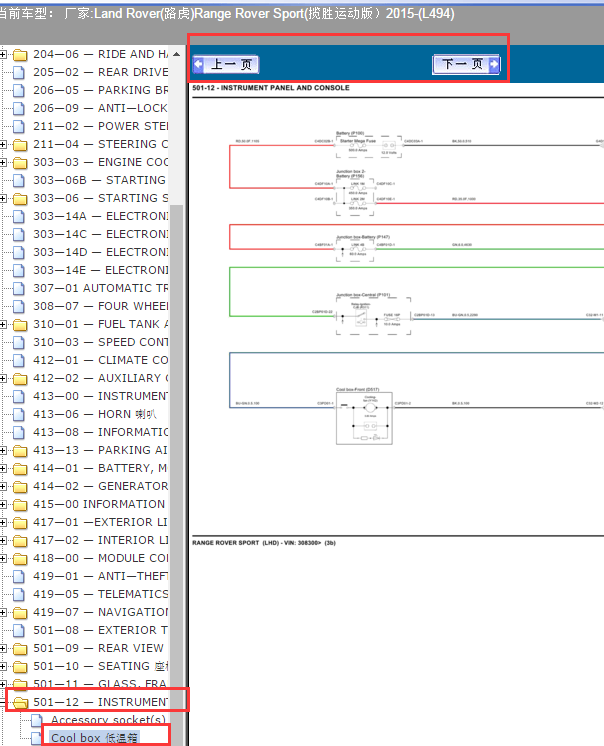
Task: Expand the 417-01 EXTERIOR LI folder
Action: pyautogui.click(x=3, y=522)
